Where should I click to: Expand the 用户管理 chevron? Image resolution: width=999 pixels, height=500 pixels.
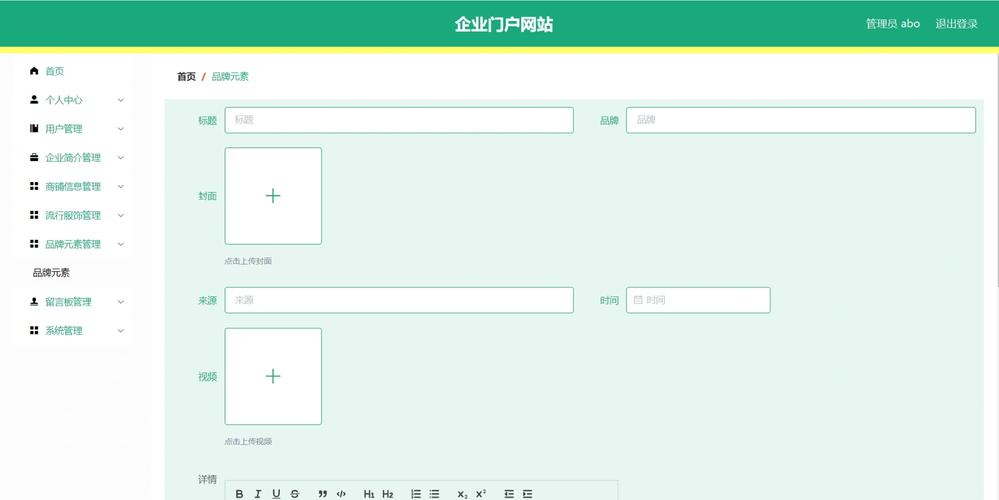[x=120, y=129]
